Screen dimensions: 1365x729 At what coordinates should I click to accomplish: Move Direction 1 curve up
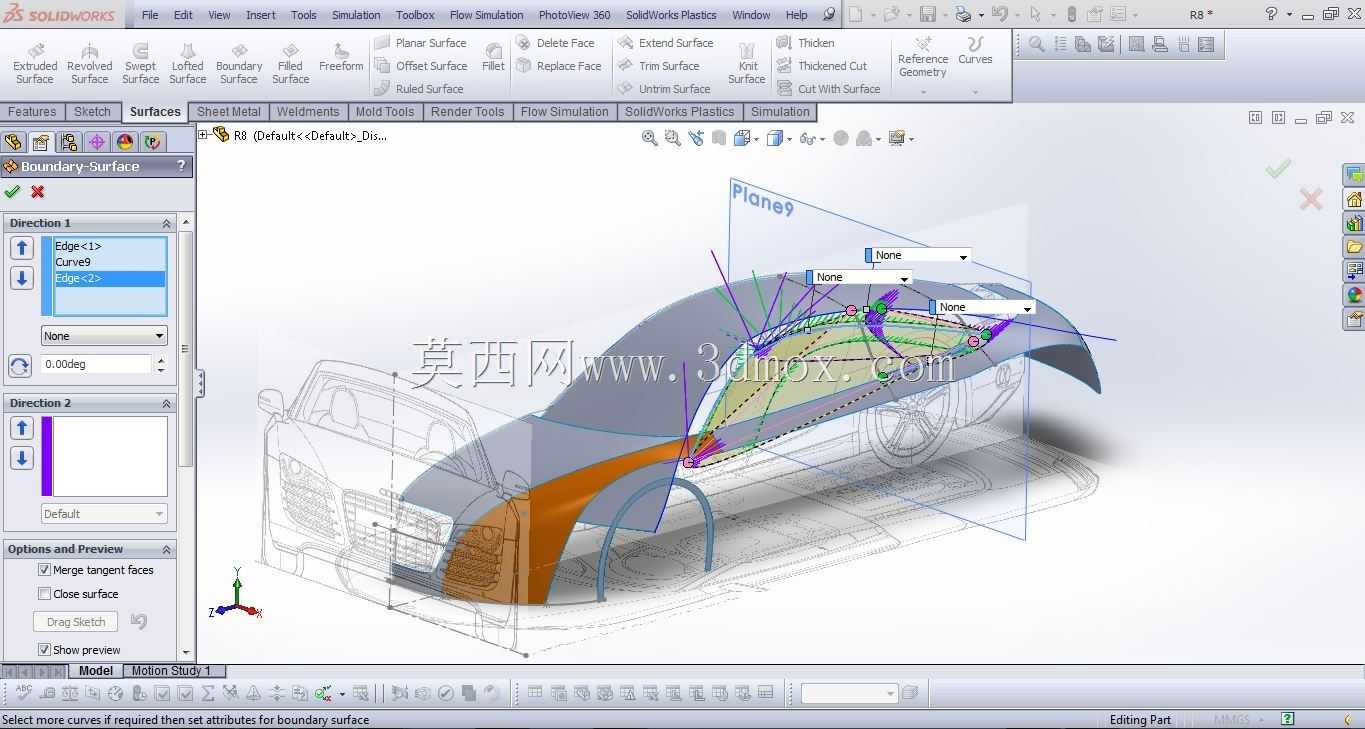click(x=22, y=248)
